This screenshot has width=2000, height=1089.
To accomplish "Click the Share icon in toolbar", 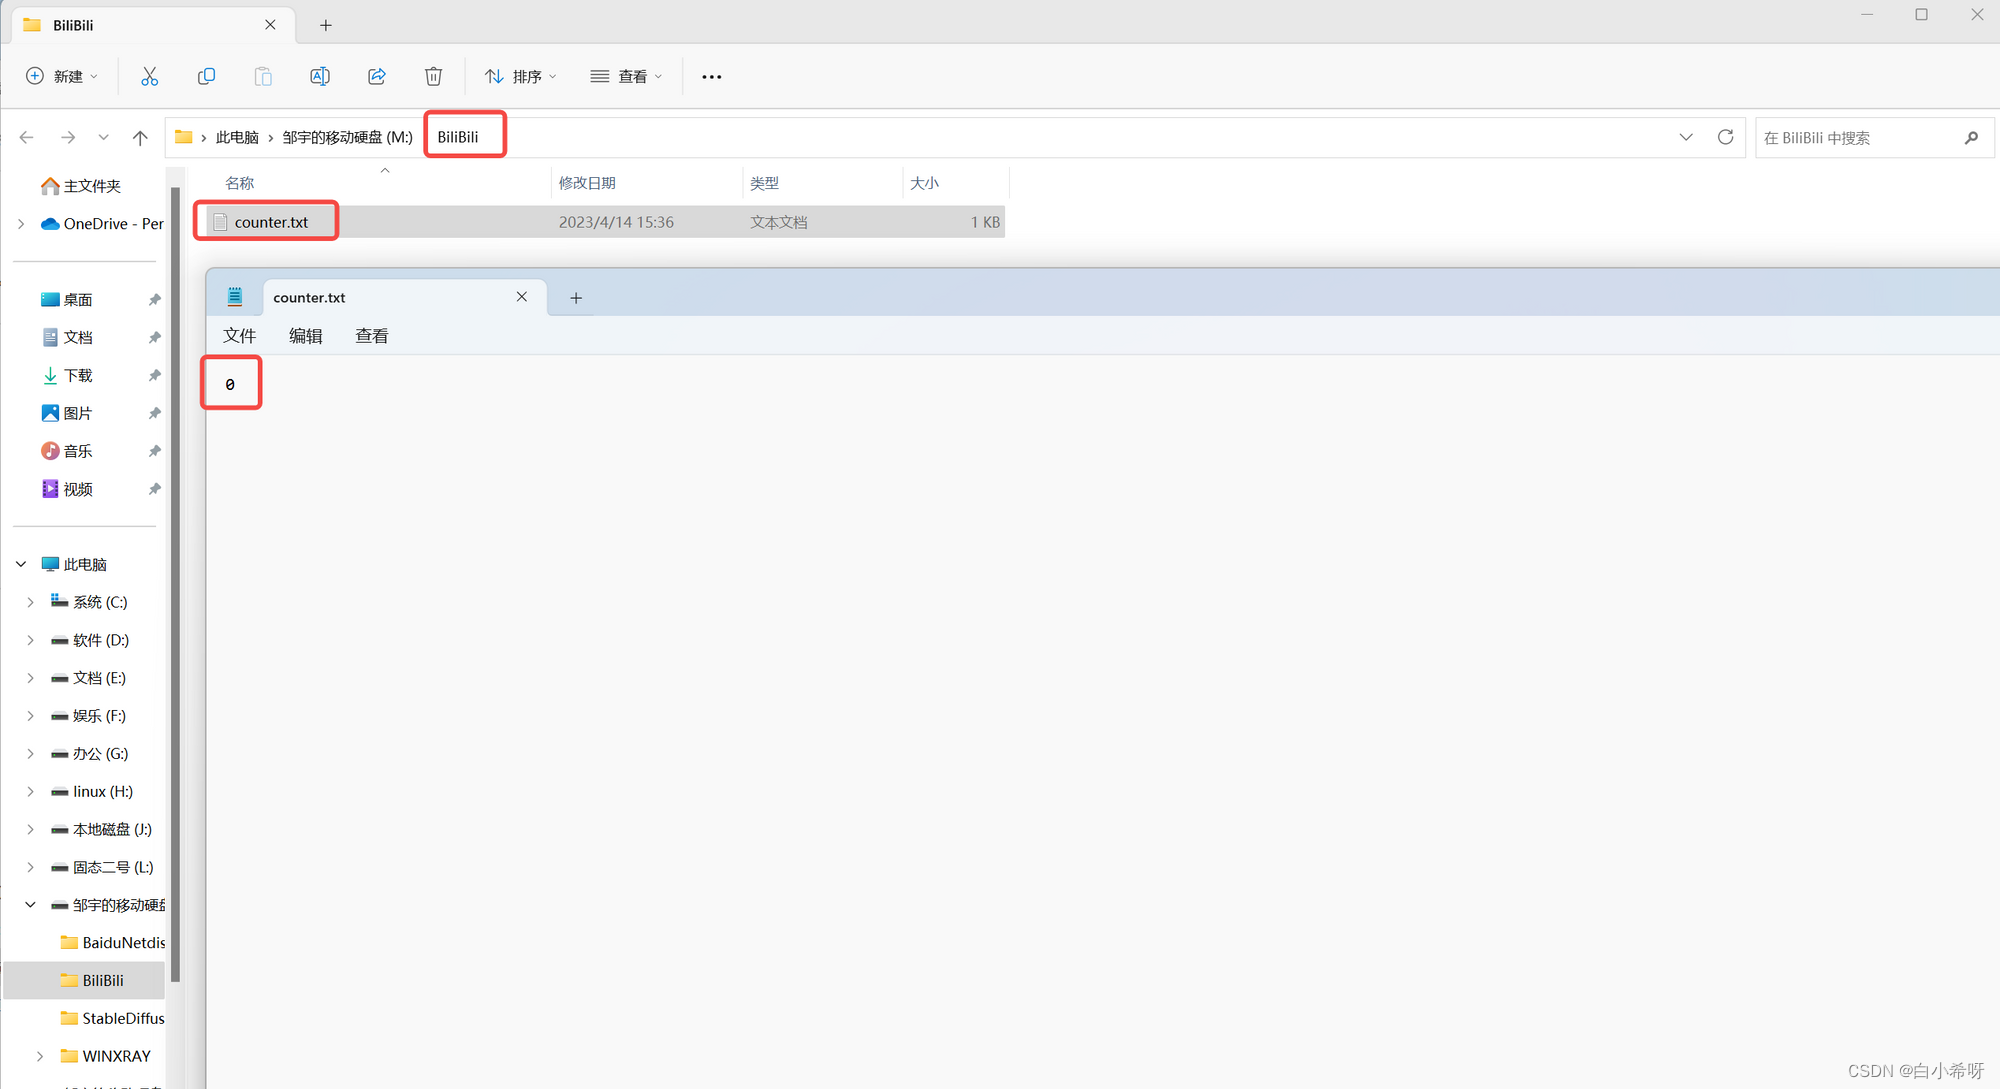I will (x=377, y=77).
